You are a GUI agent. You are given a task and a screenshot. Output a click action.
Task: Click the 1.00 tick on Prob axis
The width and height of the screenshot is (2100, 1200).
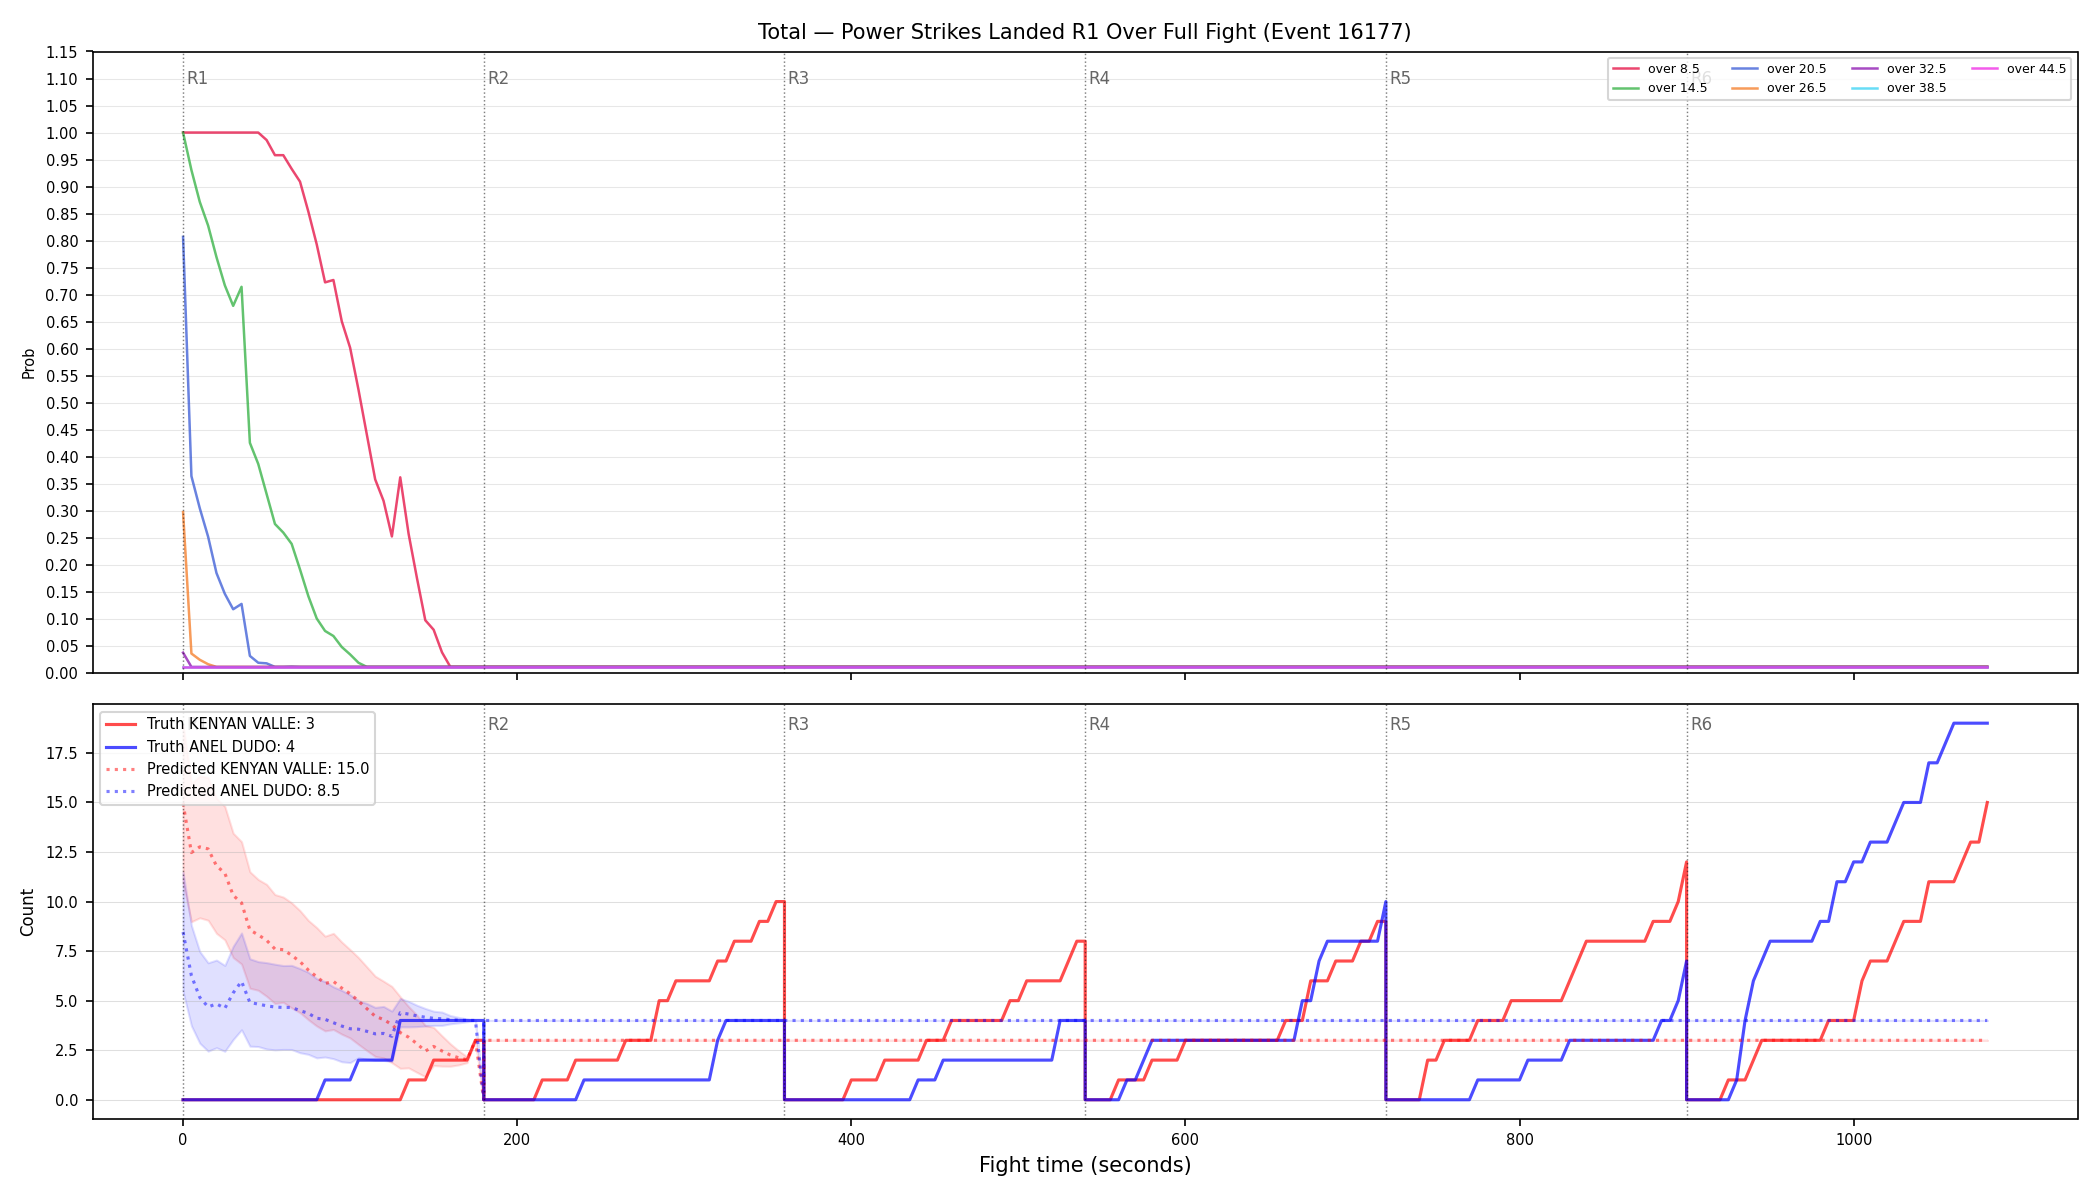(61, 134)
